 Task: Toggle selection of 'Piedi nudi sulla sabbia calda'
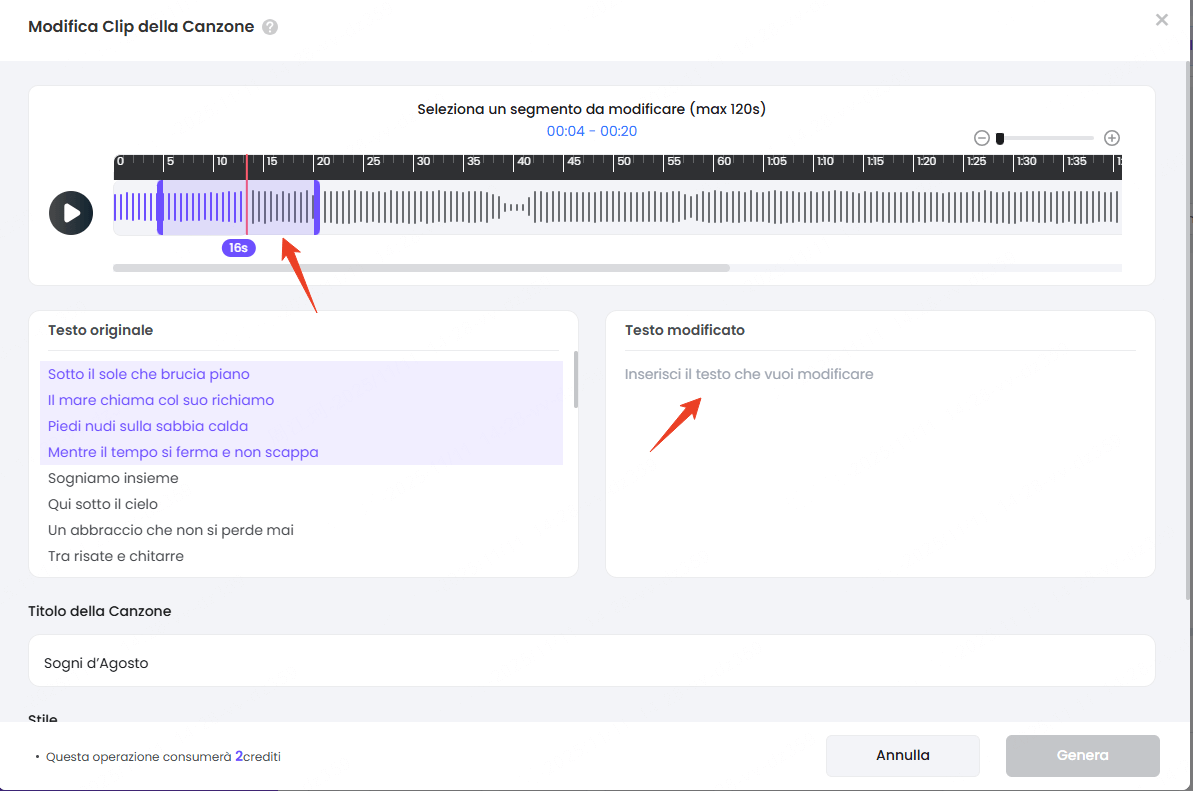click(147, 426)
